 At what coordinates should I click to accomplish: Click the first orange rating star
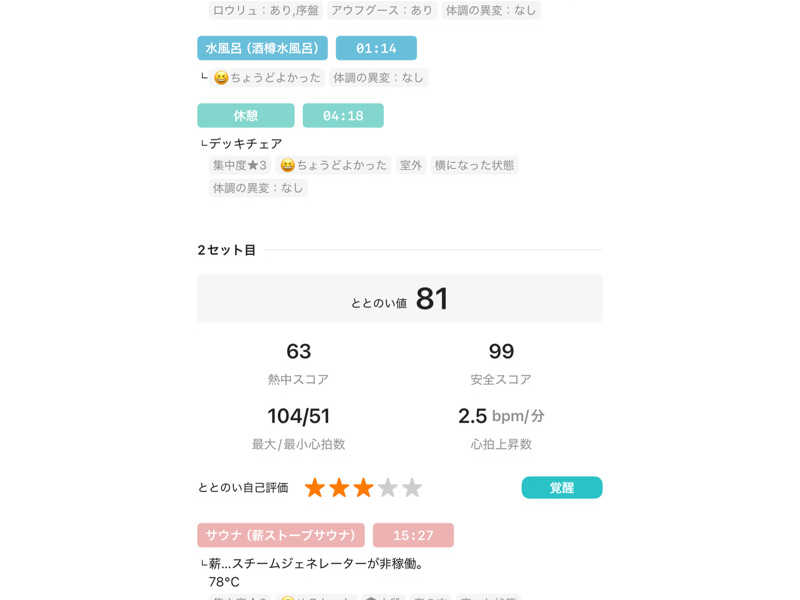point(315,488)
